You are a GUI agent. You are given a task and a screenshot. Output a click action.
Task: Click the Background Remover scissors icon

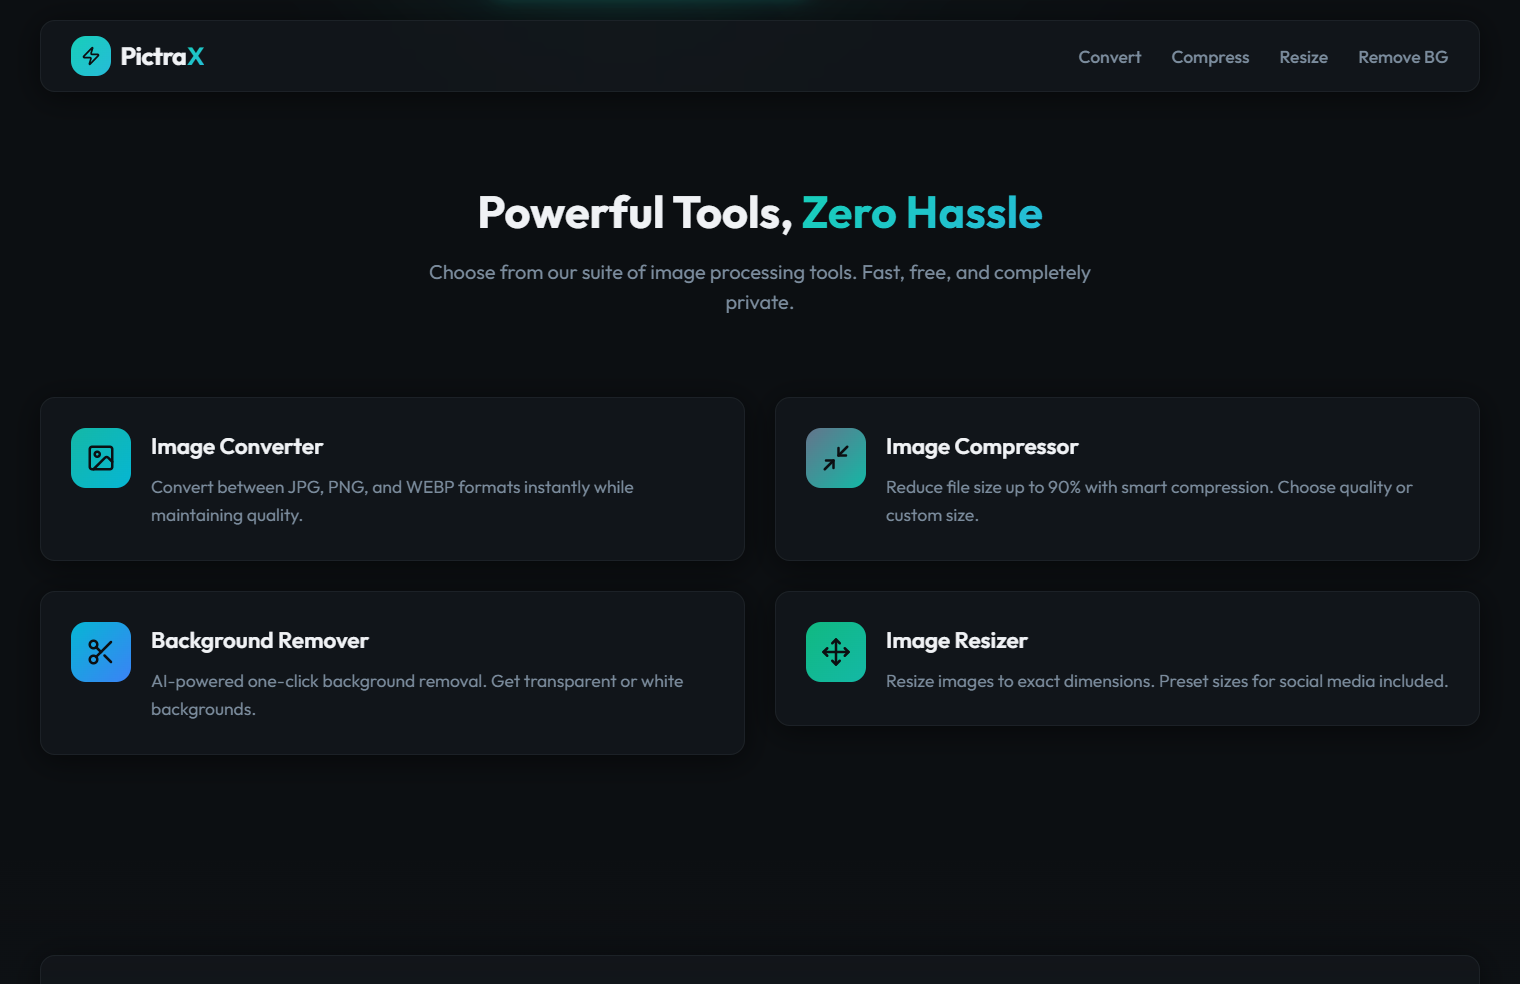pos(101,652)
